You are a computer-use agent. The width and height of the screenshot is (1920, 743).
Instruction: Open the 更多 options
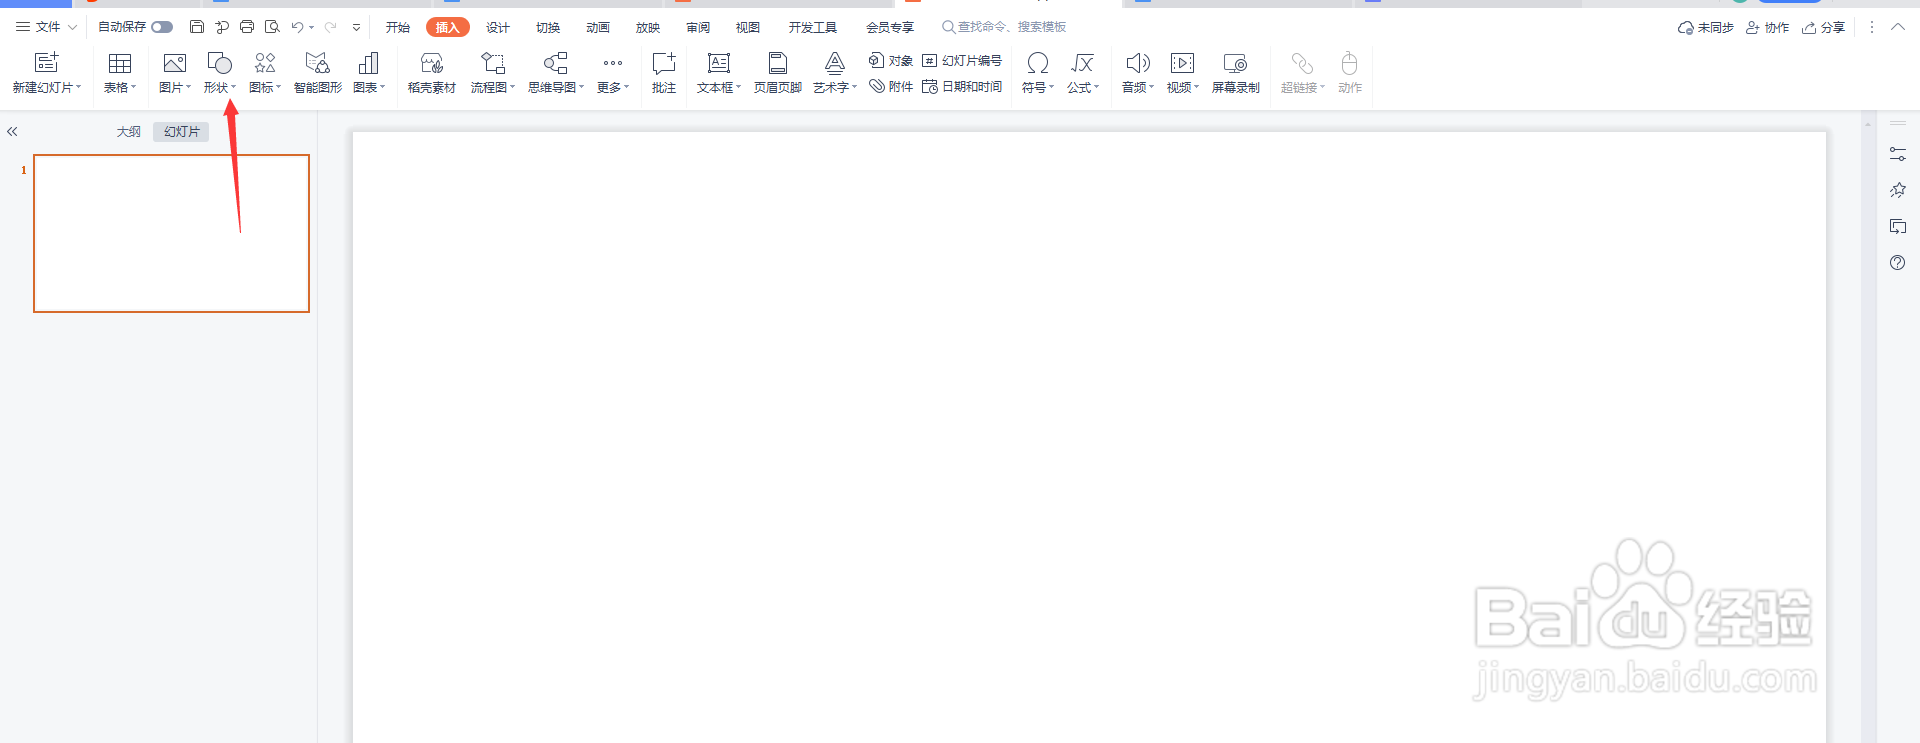tap(613, 72)
